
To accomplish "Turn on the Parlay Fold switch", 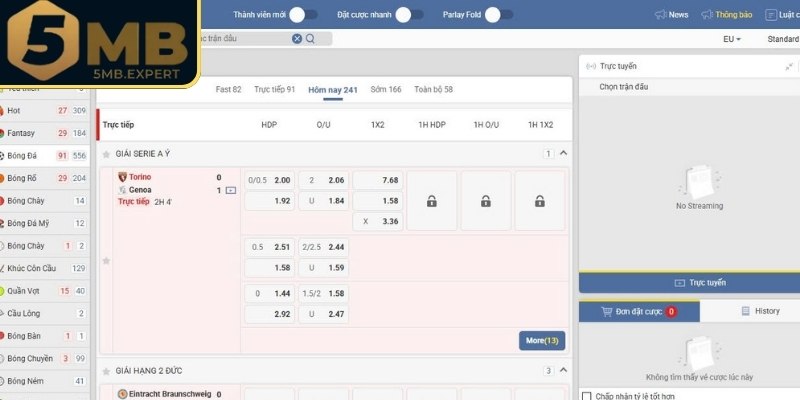I will click(x=505, y=15).
